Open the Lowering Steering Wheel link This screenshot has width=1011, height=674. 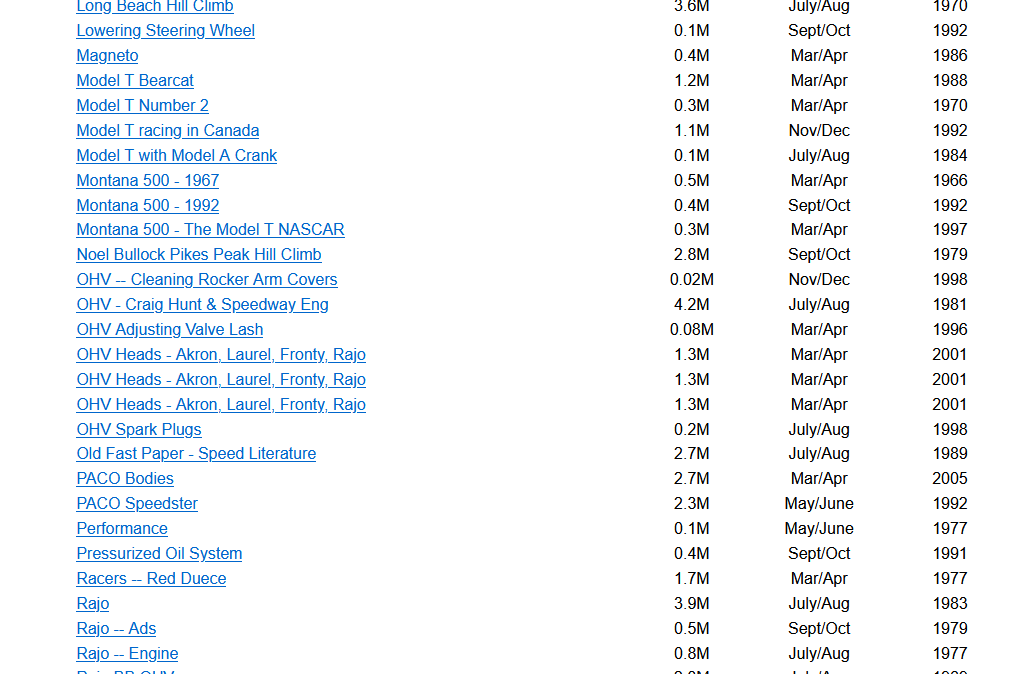point(165,31)
